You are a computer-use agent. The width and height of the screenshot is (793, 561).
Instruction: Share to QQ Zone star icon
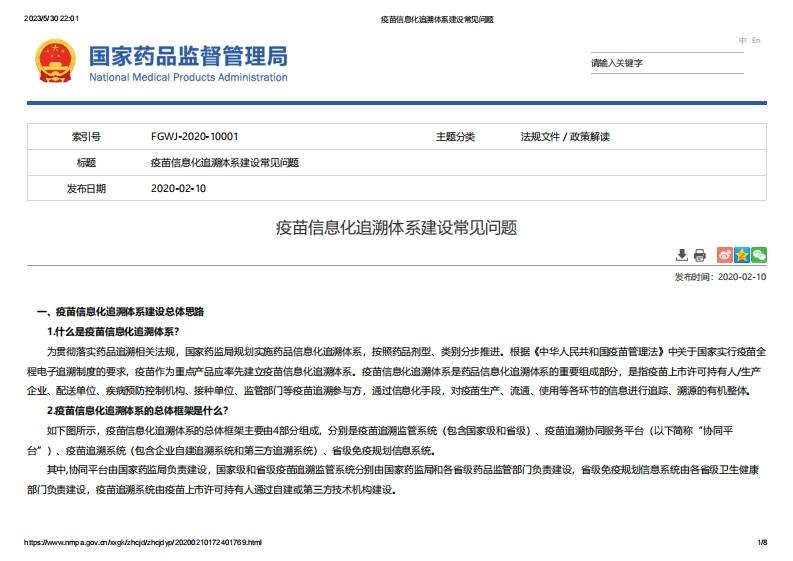tap(742, 255)
